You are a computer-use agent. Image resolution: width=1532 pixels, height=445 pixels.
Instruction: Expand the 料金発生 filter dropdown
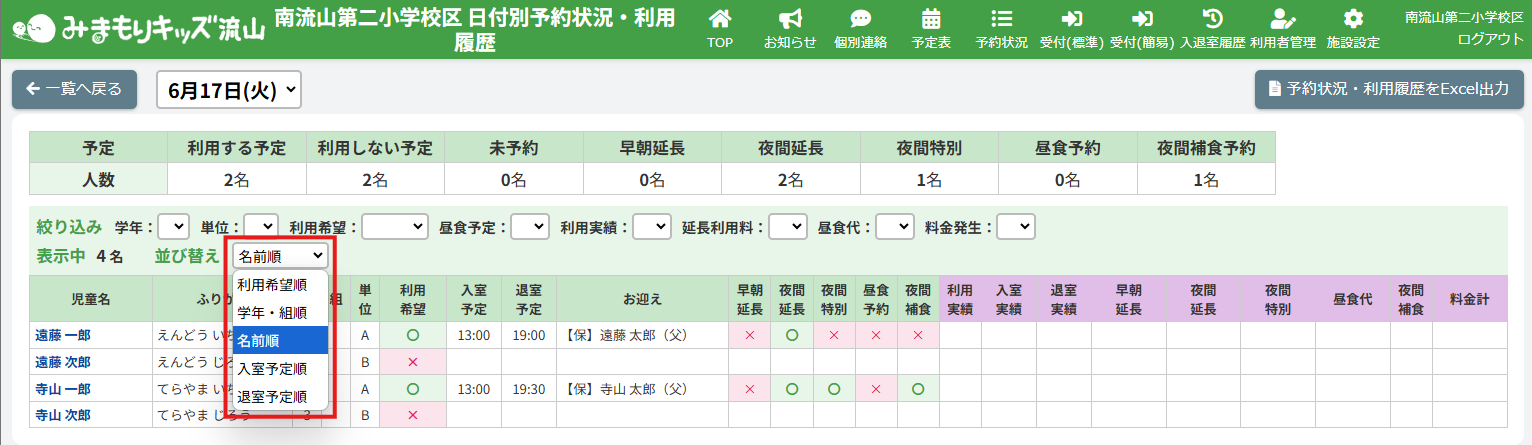1015,227
